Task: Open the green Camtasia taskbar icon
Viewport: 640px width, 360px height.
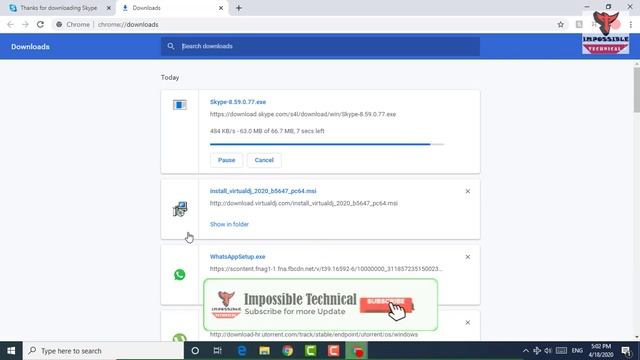Action: click(311, 351)
